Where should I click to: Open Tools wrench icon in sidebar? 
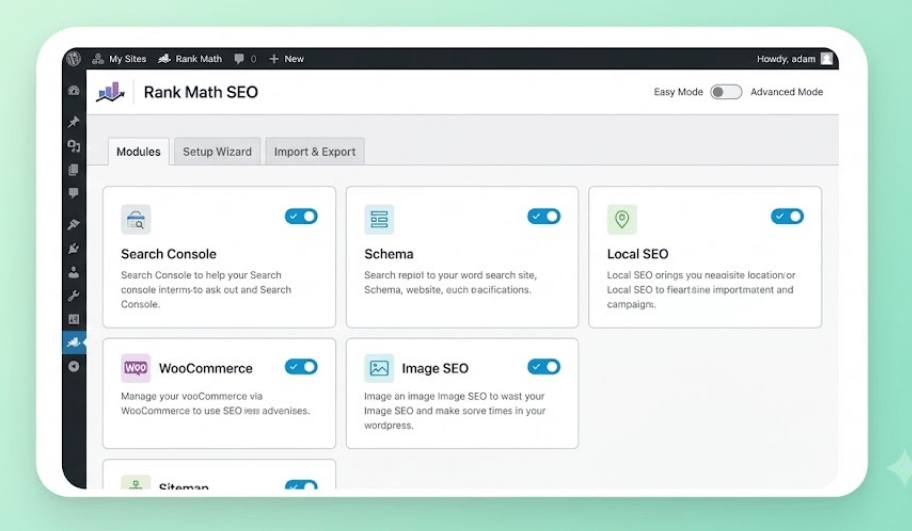click(74, 295)
